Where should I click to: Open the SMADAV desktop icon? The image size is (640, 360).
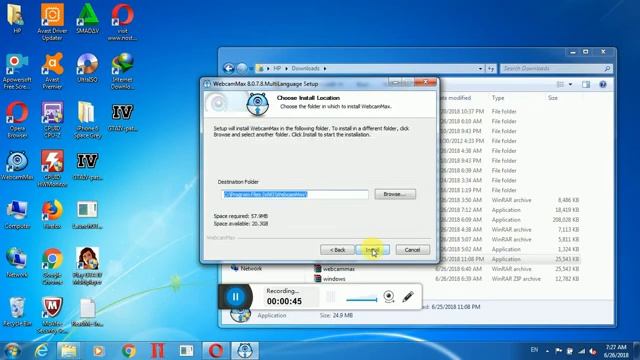pos(87,19)
